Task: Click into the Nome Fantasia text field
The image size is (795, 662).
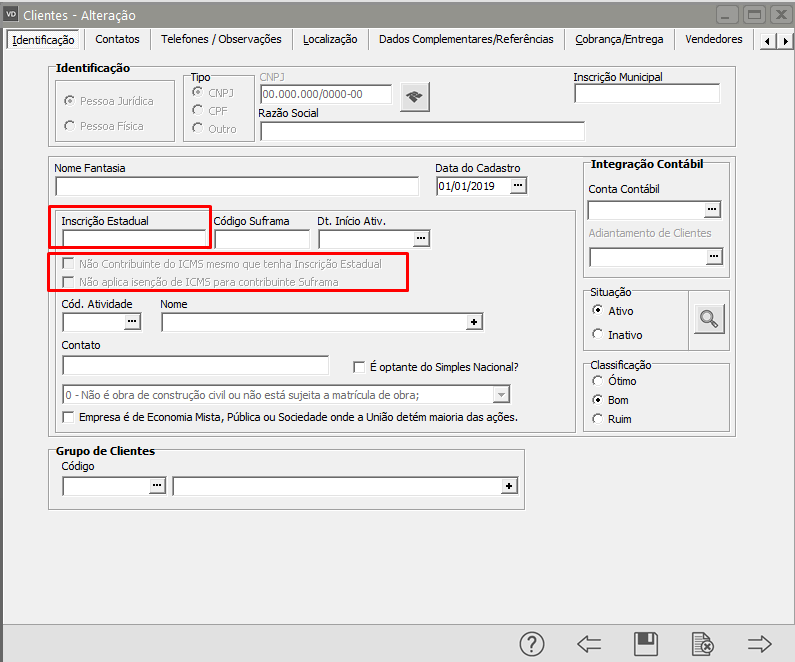Action: click(237, 186)
